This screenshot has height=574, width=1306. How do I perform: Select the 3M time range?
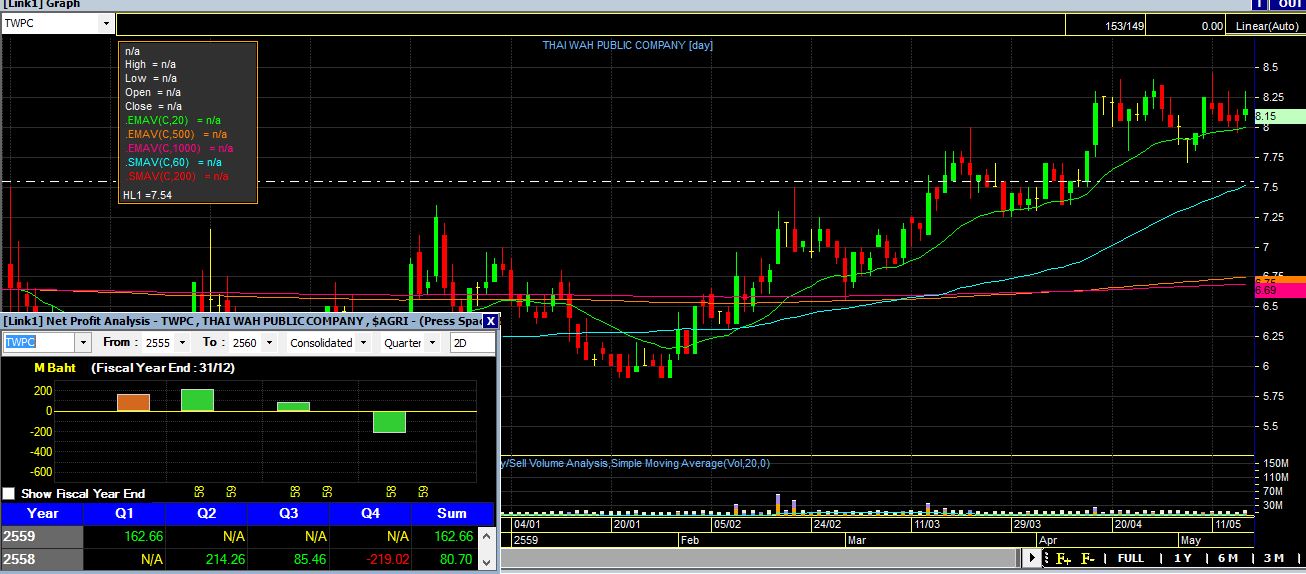click(x=1274, y=558)
